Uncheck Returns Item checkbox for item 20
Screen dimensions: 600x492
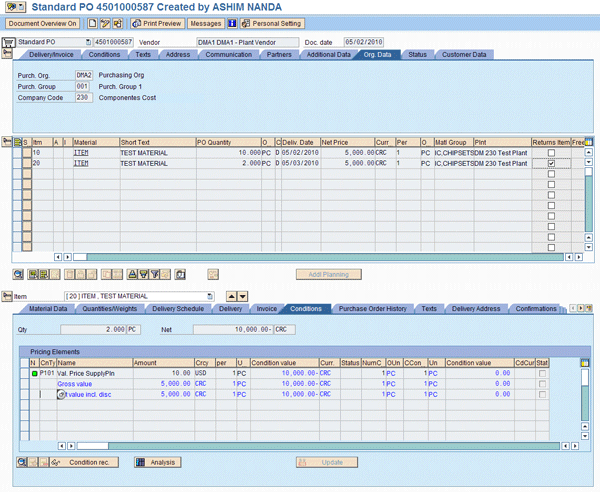point(551,163)
